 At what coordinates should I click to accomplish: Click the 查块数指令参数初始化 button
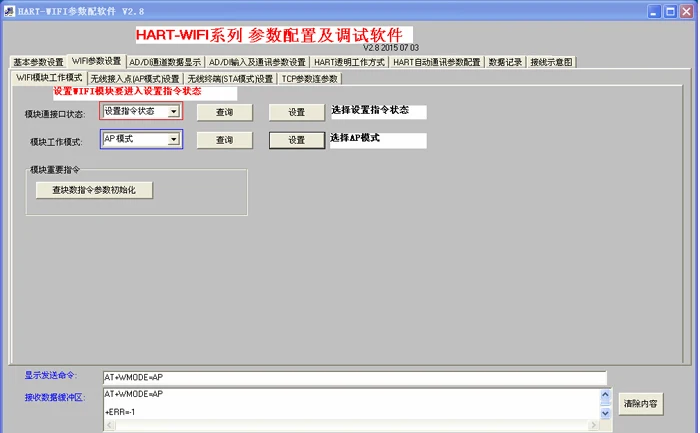coord(94,190)
